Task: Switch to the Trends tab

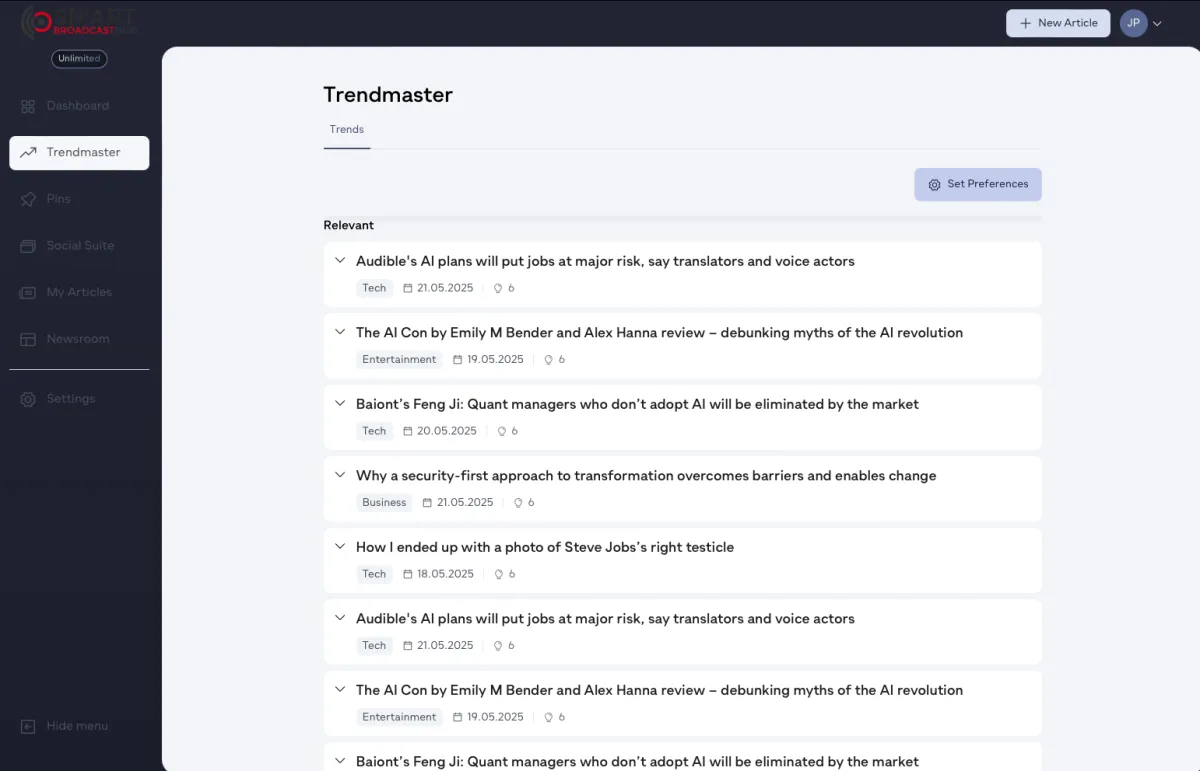Action: [x=347, y=130]
